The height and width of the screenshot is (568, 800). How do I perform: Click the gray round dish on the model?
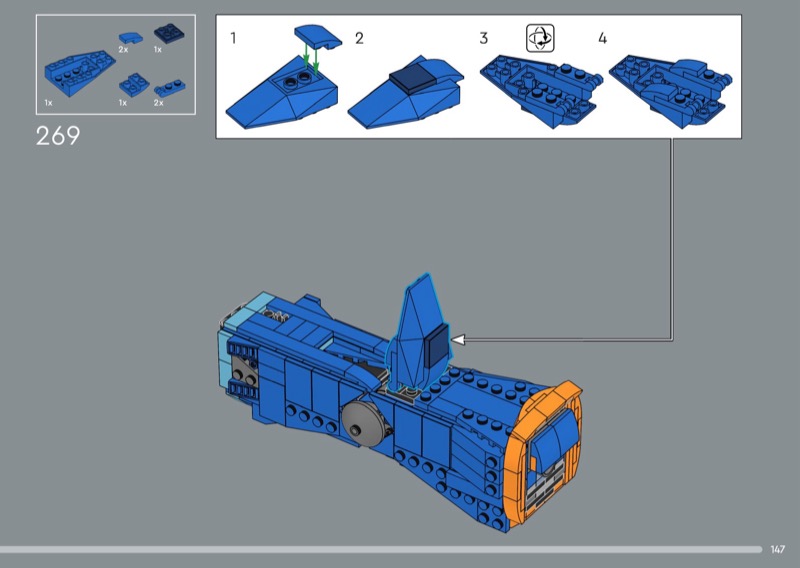tap(359, 421)
